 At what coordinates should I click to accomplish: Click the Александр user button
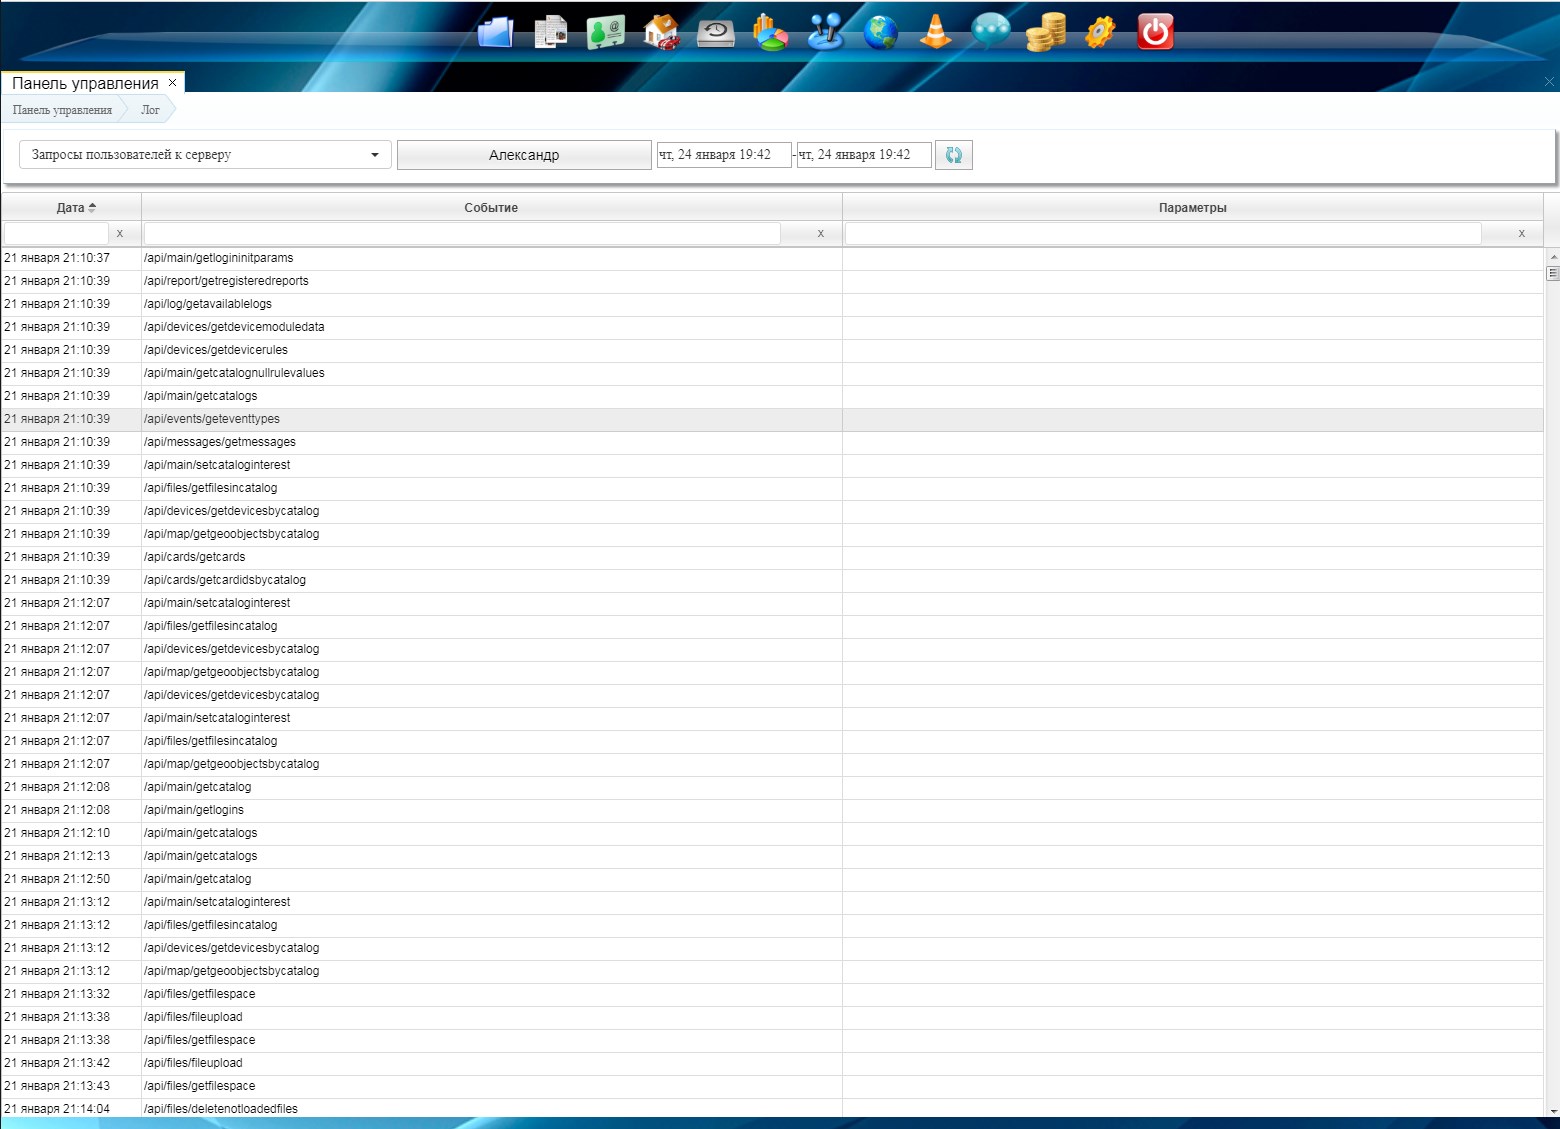(x=524, y=155)
